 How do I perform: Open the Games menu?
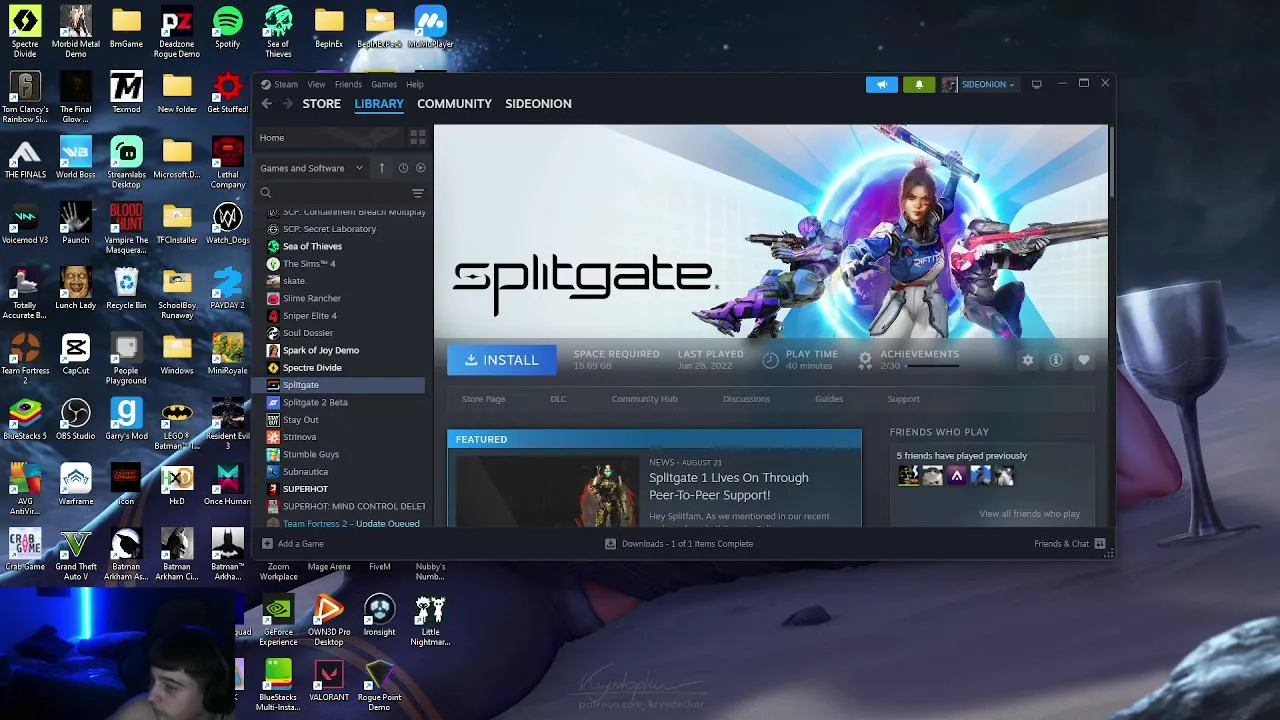(x=384, y=84)
